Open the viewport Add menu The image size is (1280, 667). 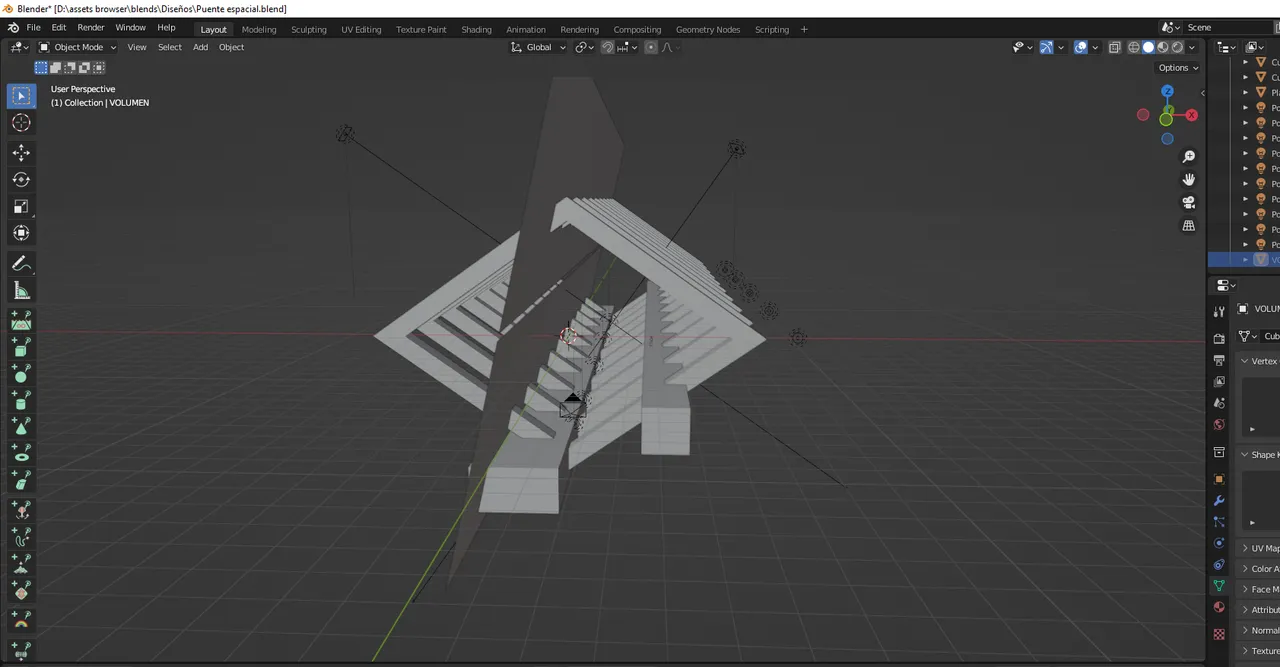[x=200, y=47]
